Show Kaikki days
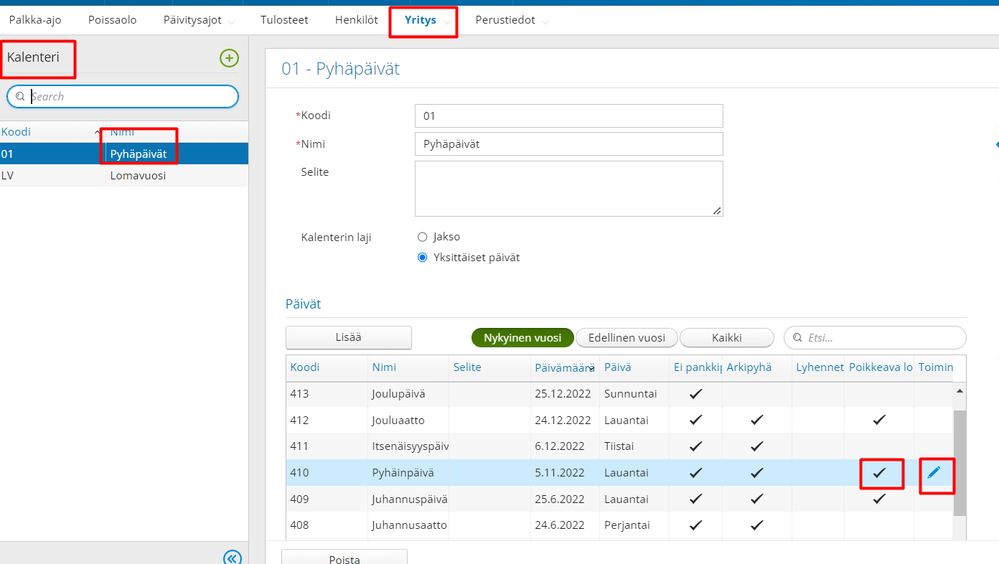The image size is (999, 564). click(x=727, y=338)
